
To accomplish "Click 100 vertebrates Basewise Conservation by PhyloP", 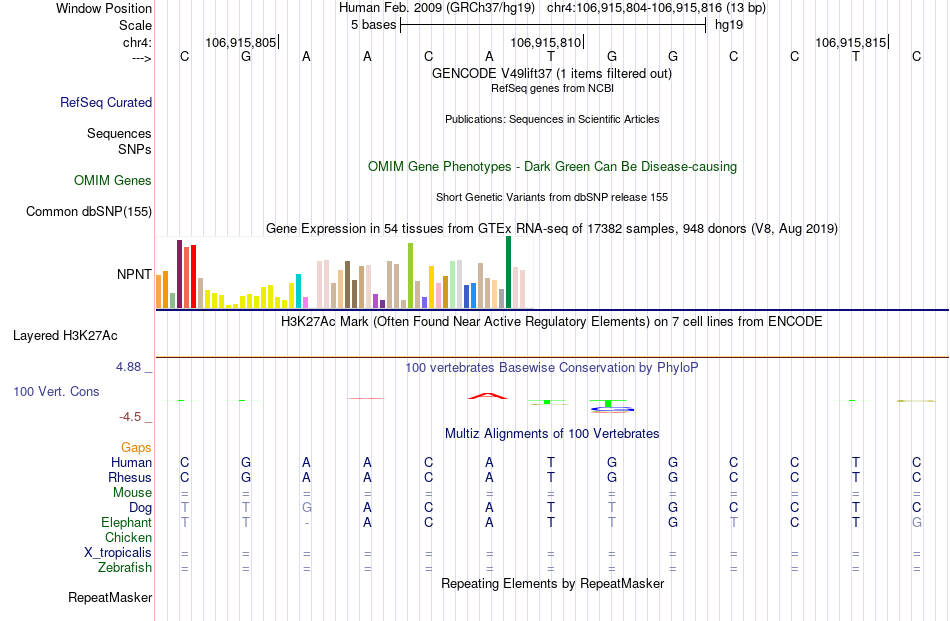I will (552, 368).
